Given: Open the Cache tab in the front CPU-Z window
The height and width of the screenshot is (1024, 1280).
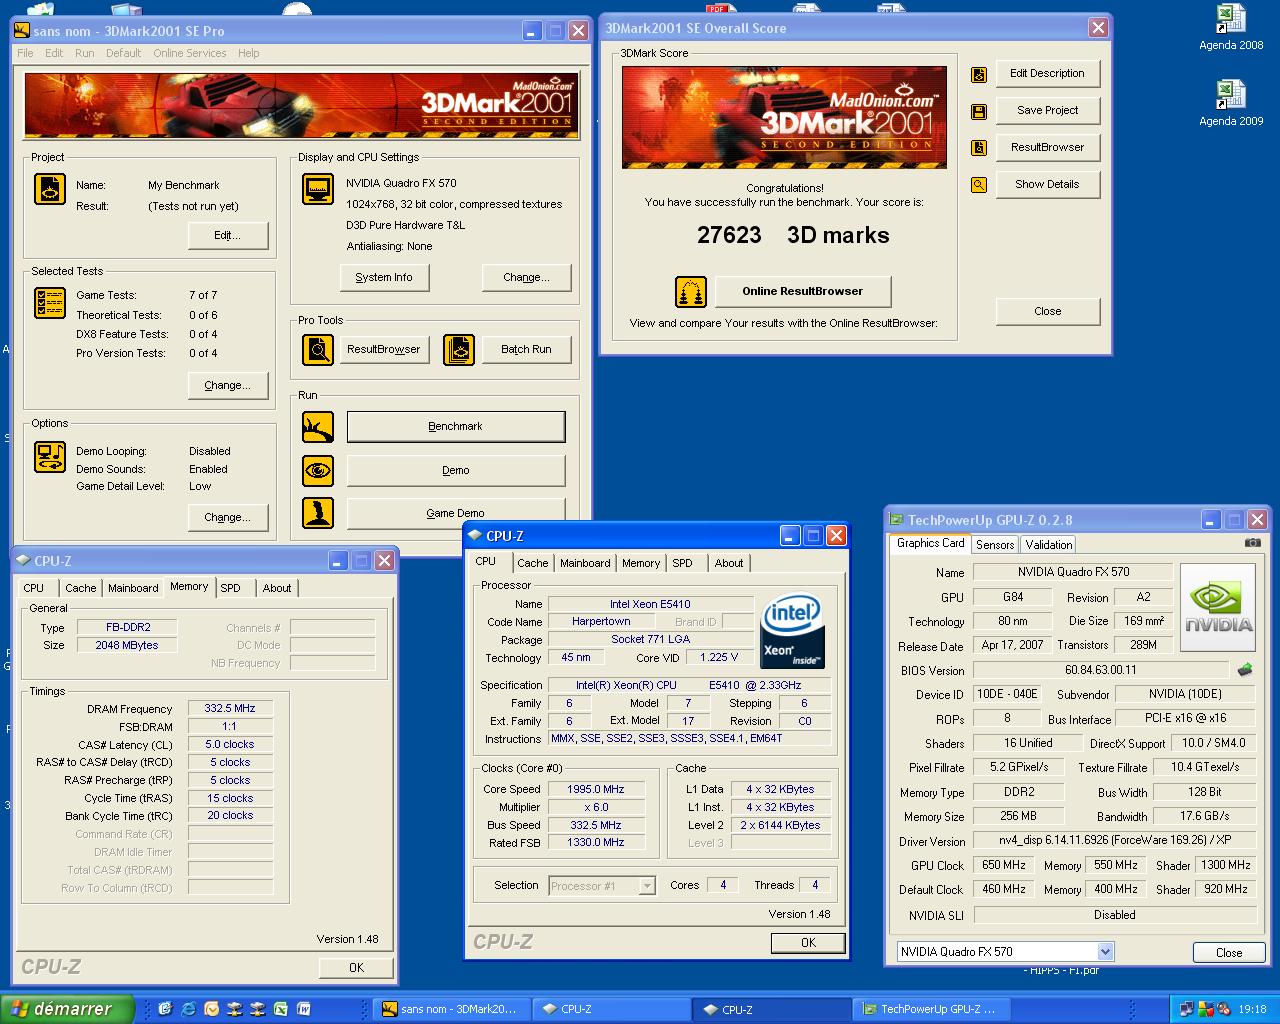Looking at the screenshot, I should tap(532, 563).
